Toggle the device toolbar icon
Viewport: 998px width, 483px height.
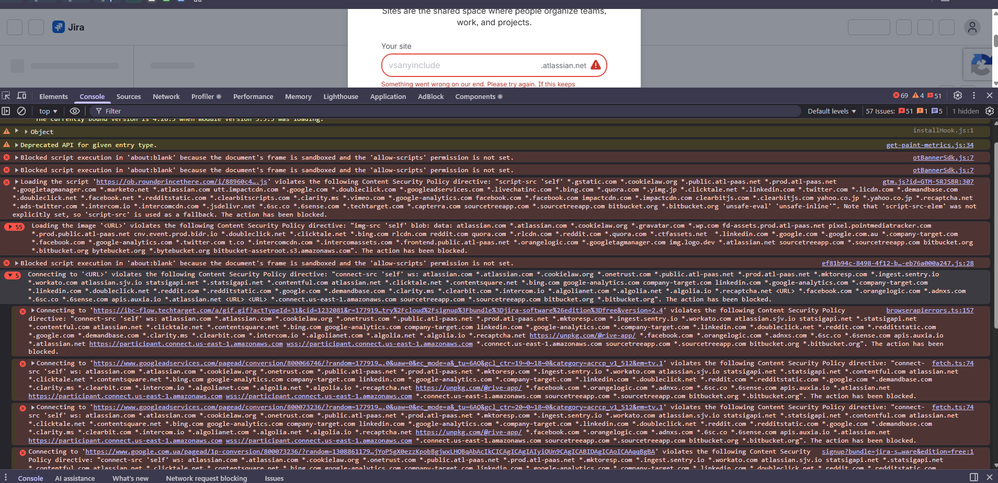(x=21, y=96)
